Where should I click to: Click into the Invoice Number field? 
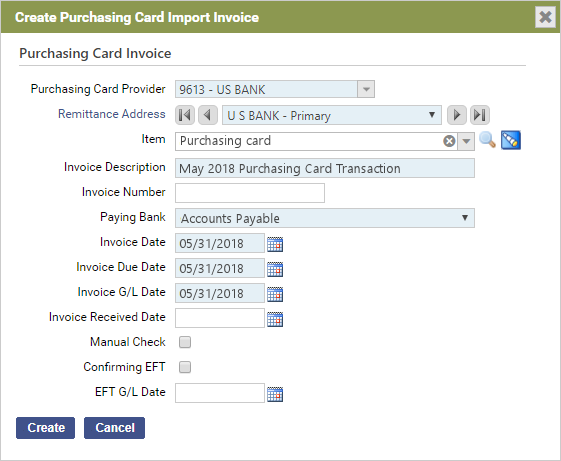[x=250, y=193]
